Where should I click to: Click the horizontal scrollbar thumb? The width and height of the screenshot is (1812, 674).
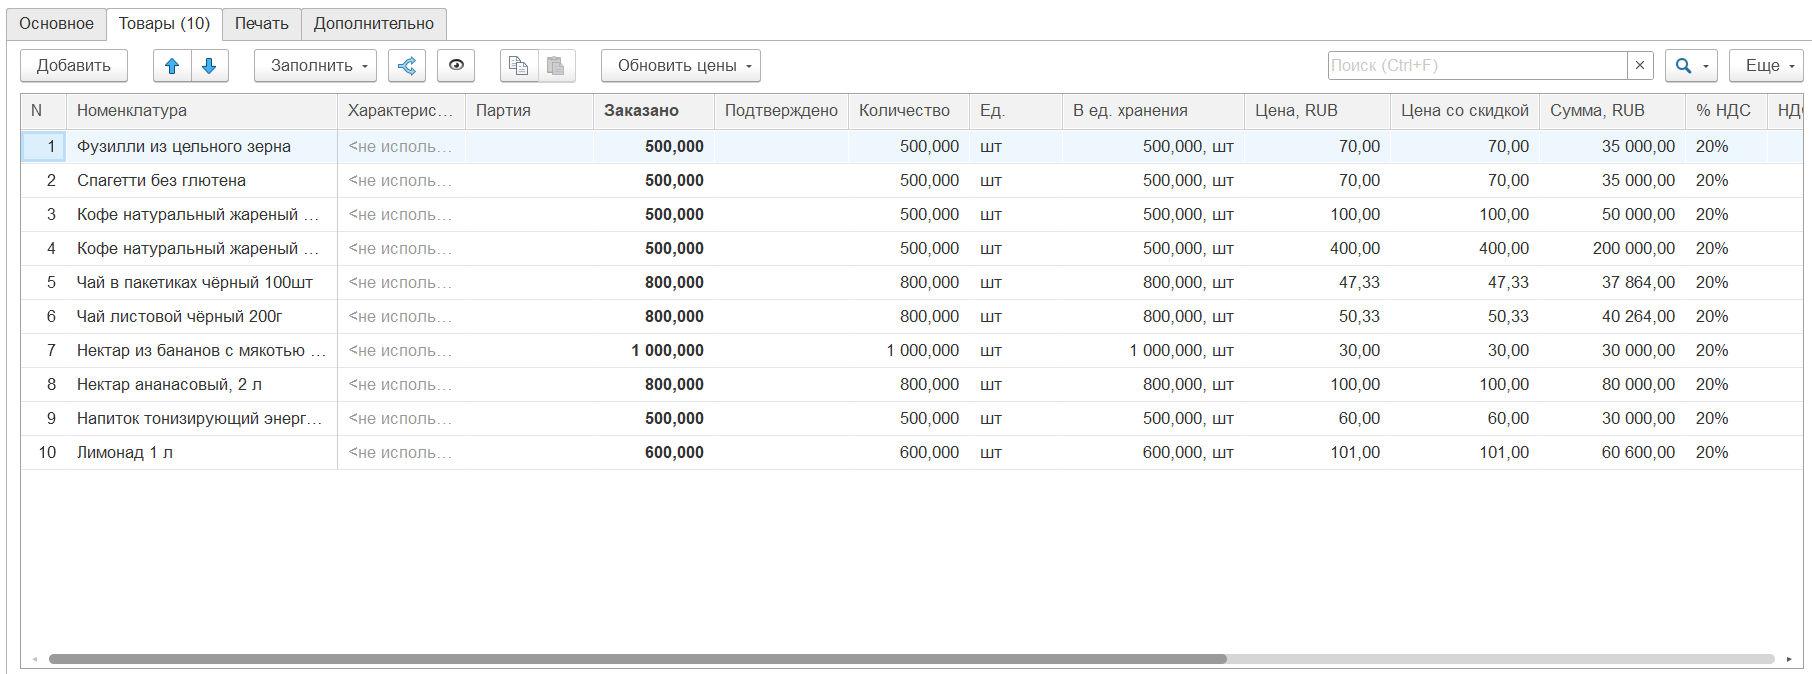[x=637, y=659]
